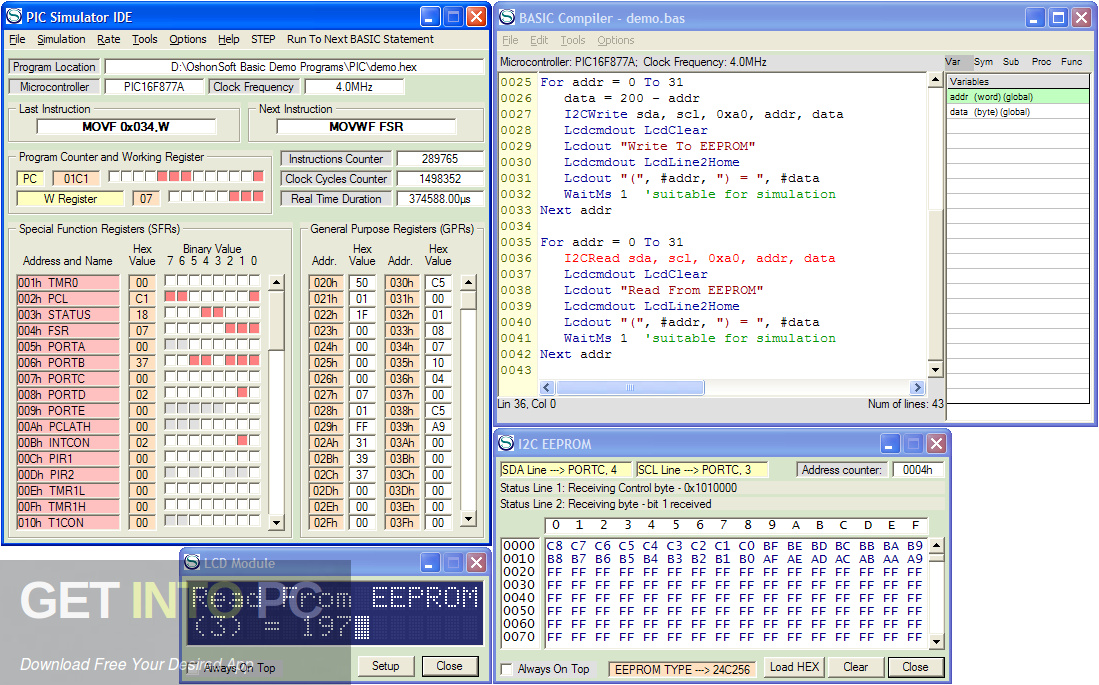Open Options menu in PIC Simulator IDE
This screenshot has width=1099, height=685.
[x=188, y=39]
